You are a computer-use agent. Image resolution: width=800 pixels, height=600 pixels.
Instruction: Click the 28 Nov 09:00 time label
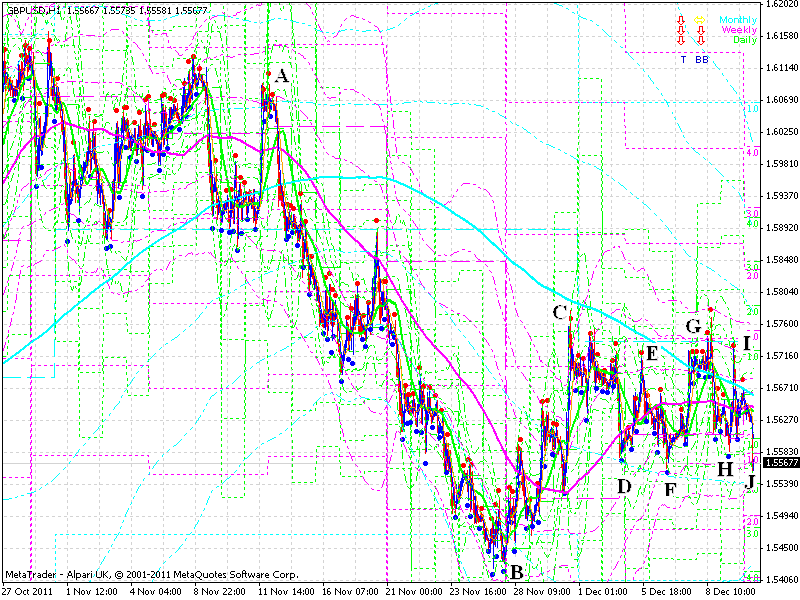pyautogui.click(x=542, y=592)
